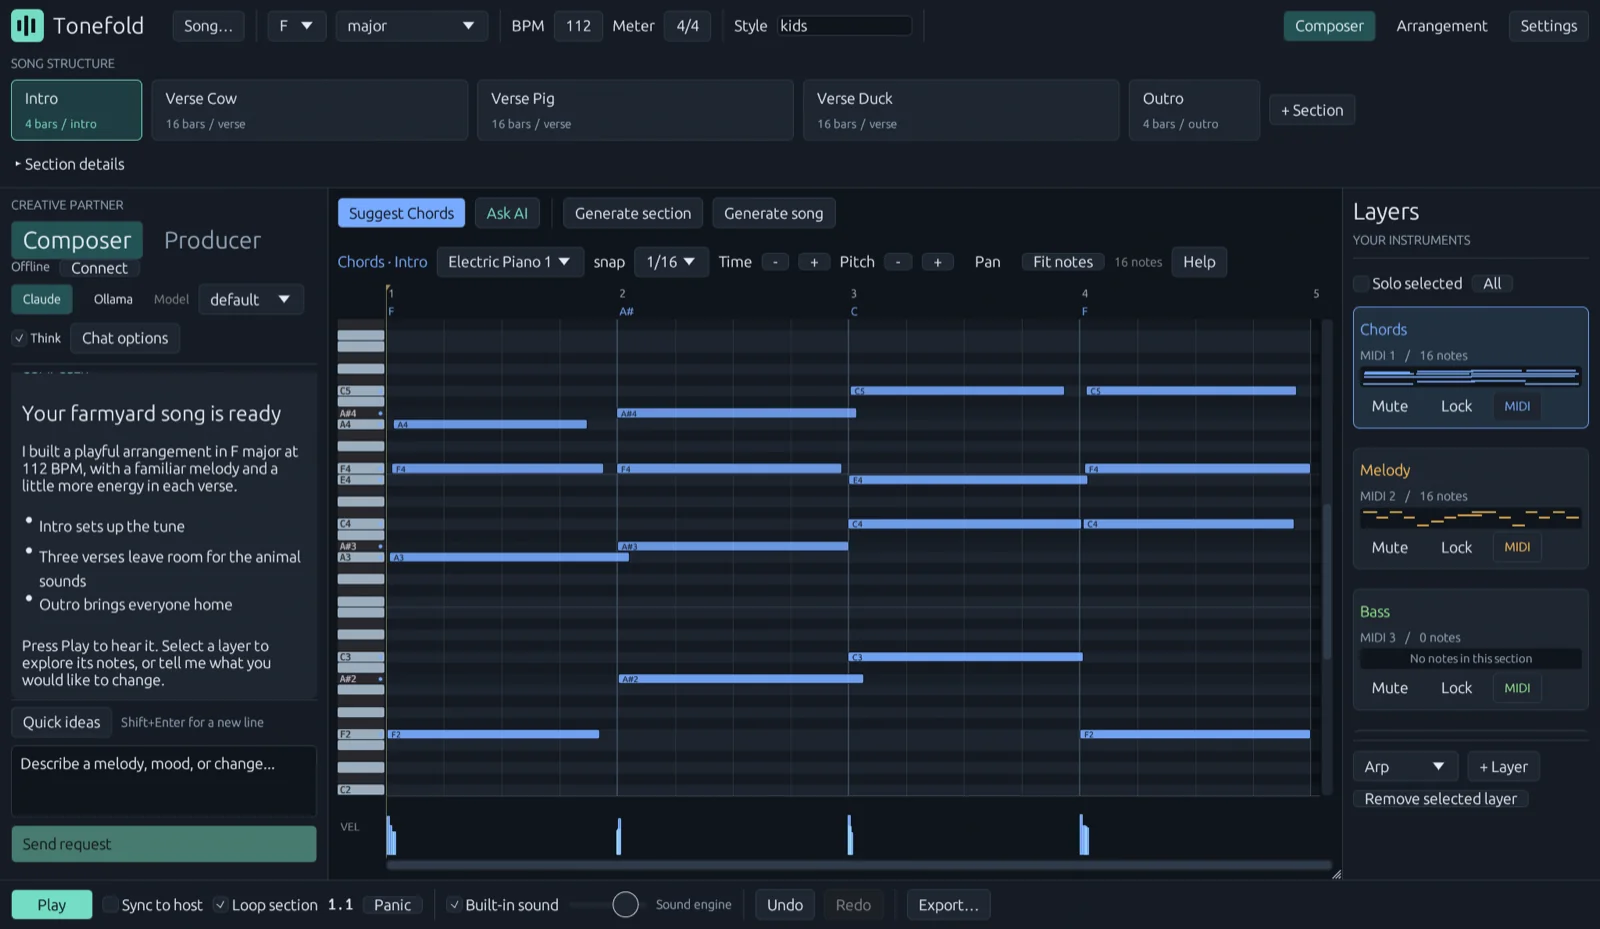1600x929 pixels.
Task: Select the Claude model provider
Action: coord(42,299)
